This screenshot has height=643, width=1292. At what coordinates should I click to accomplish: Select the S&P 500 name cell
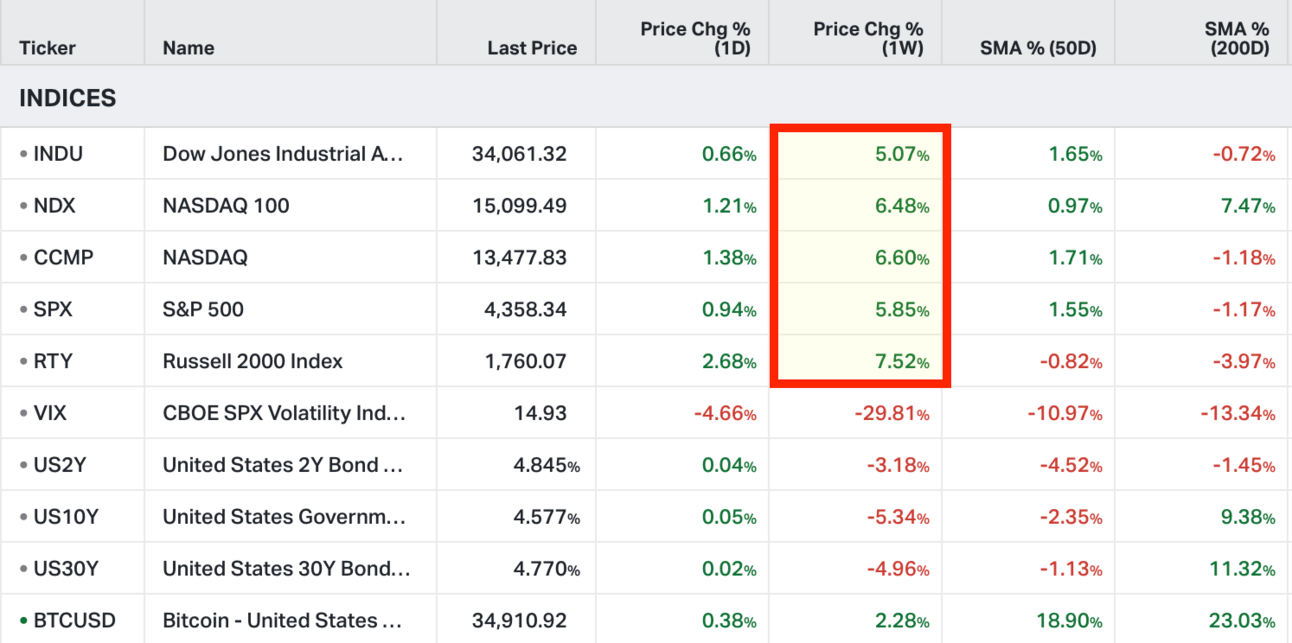click(x=203, y=310)
